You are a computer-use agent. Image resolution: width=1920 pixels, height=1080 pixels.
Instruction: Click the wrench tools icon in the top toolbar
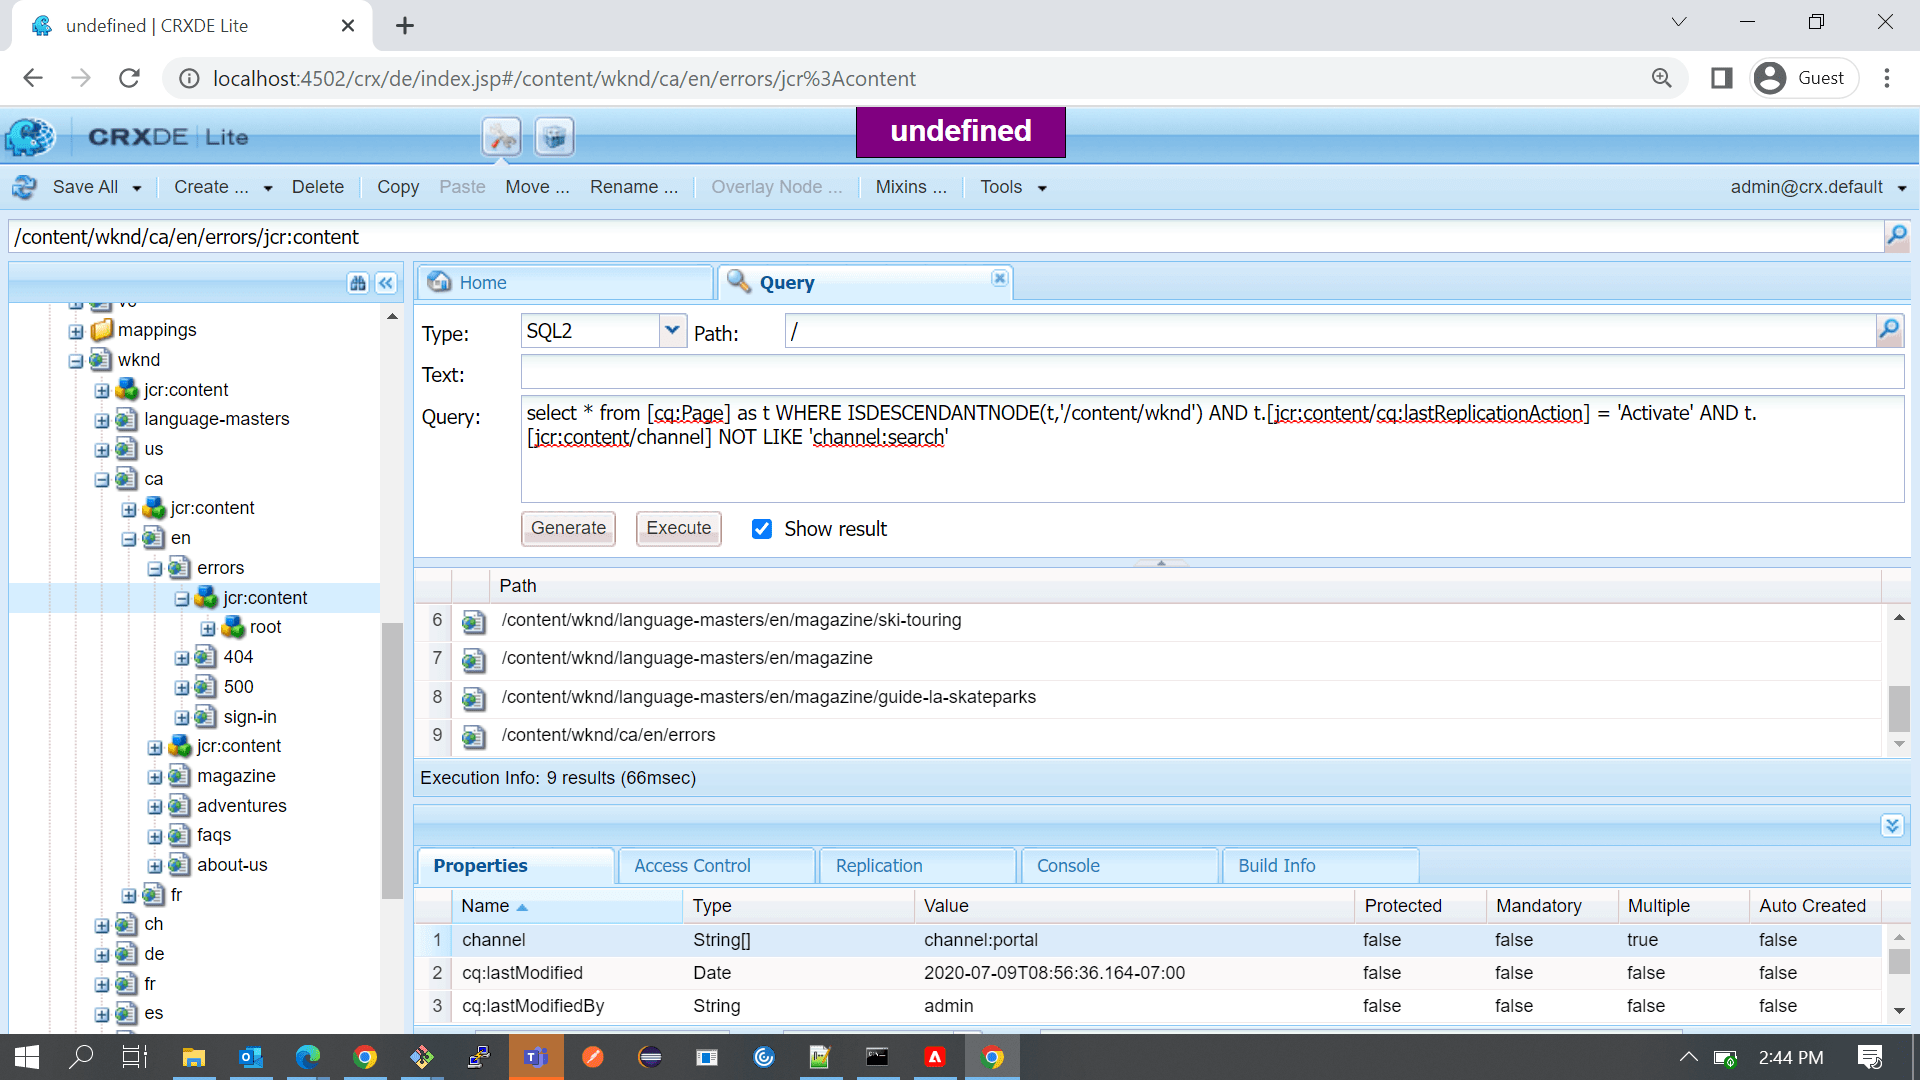[x=501, y=136]
